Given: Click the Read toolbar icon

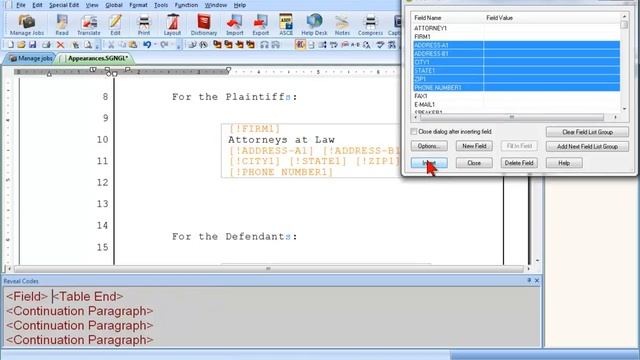Looking at the screenshot, I should tap(62, 24).
